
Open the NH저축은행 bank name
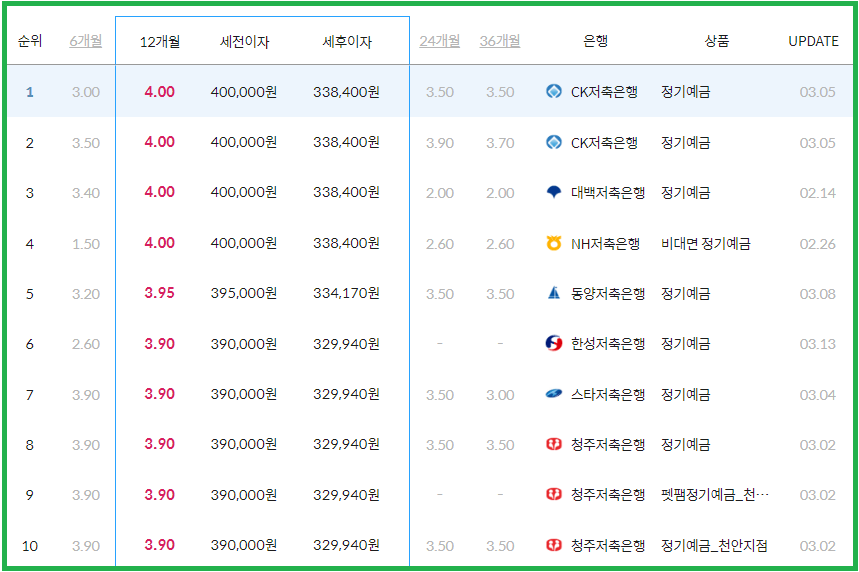tap(605, 244)
